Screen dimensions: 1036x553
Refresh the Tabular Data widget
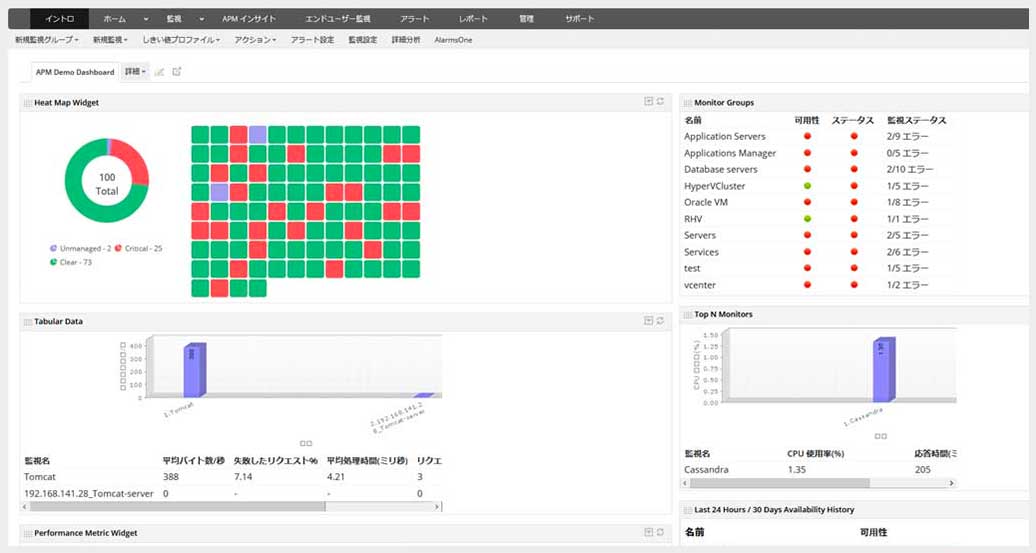(660, 320)
